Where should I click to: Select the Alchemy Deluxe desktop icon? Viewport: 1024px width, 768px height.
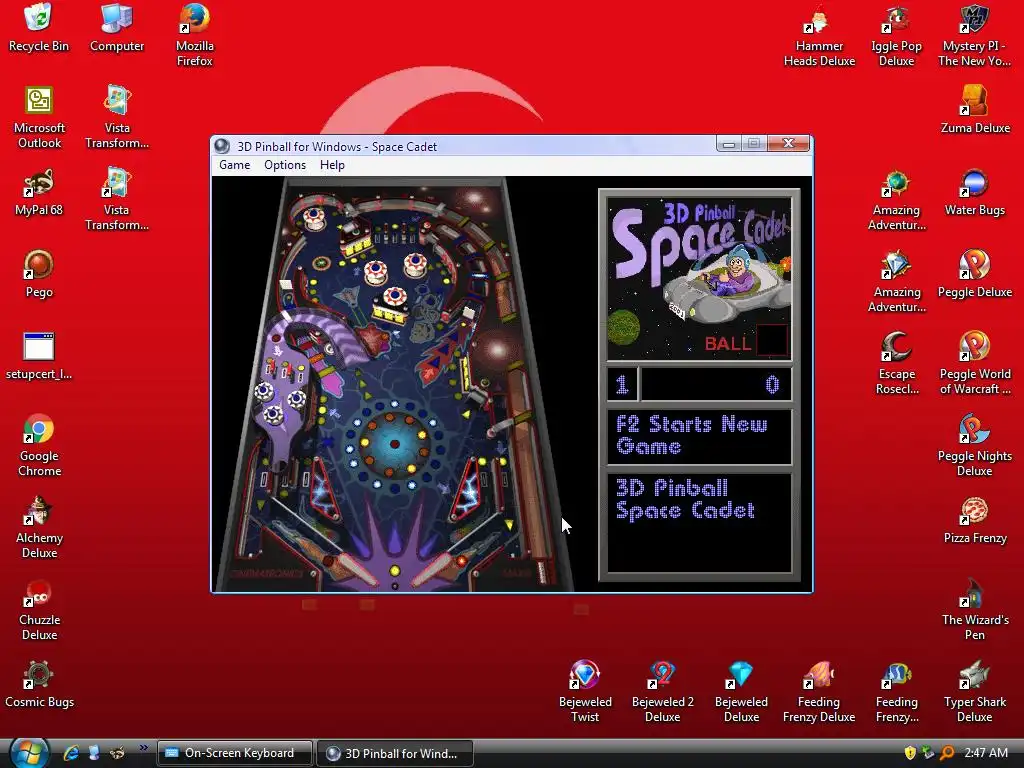(39, 527)
